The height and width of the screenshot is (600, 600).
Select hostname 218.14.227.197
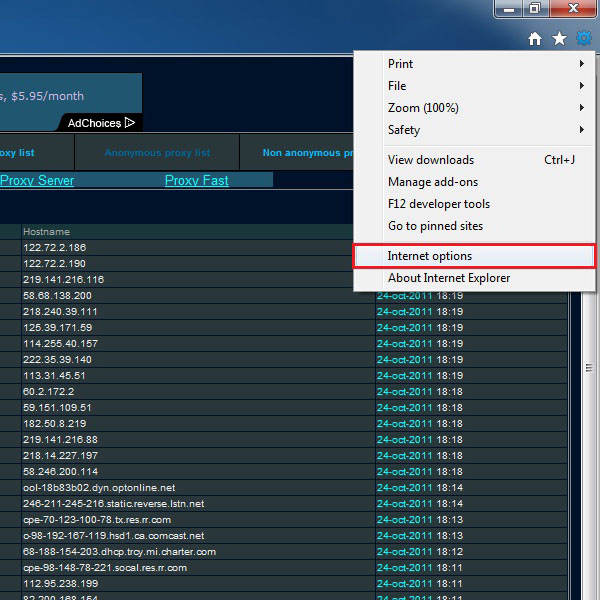click(x=60, y=456)
